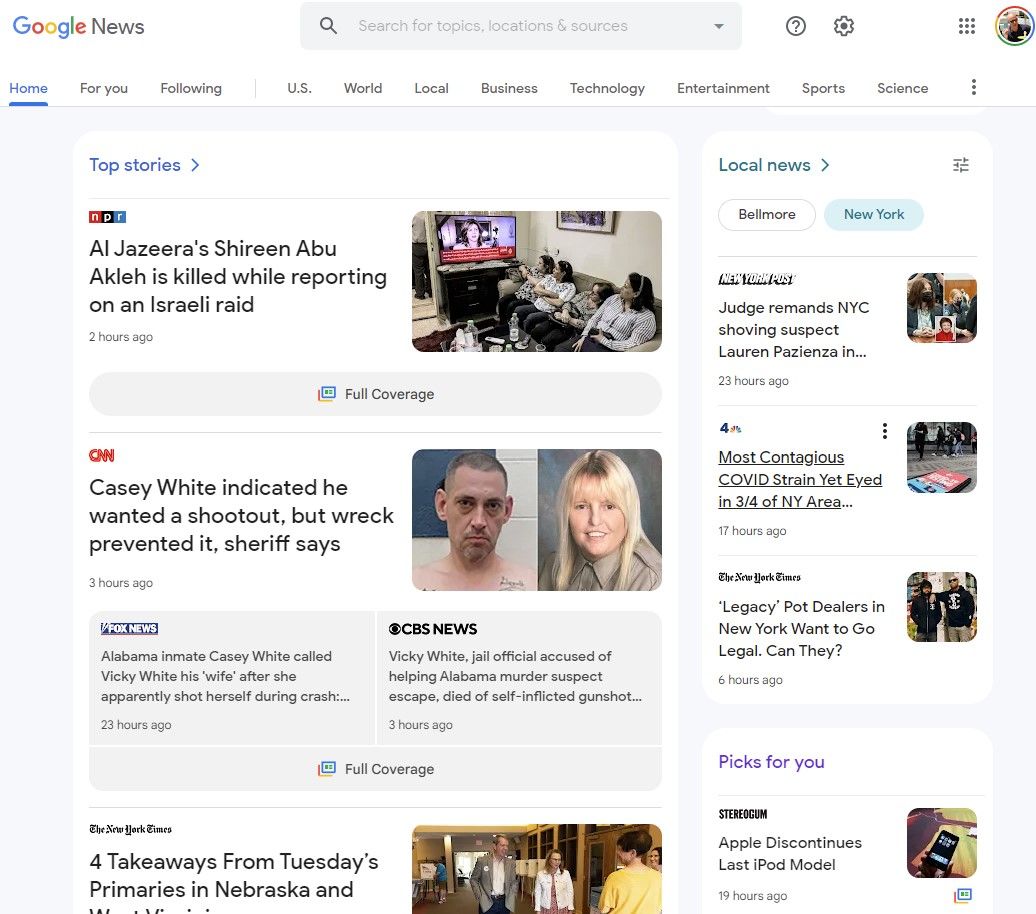
Task: Switch to the U.S. section tab
Action: coord(299,88)
